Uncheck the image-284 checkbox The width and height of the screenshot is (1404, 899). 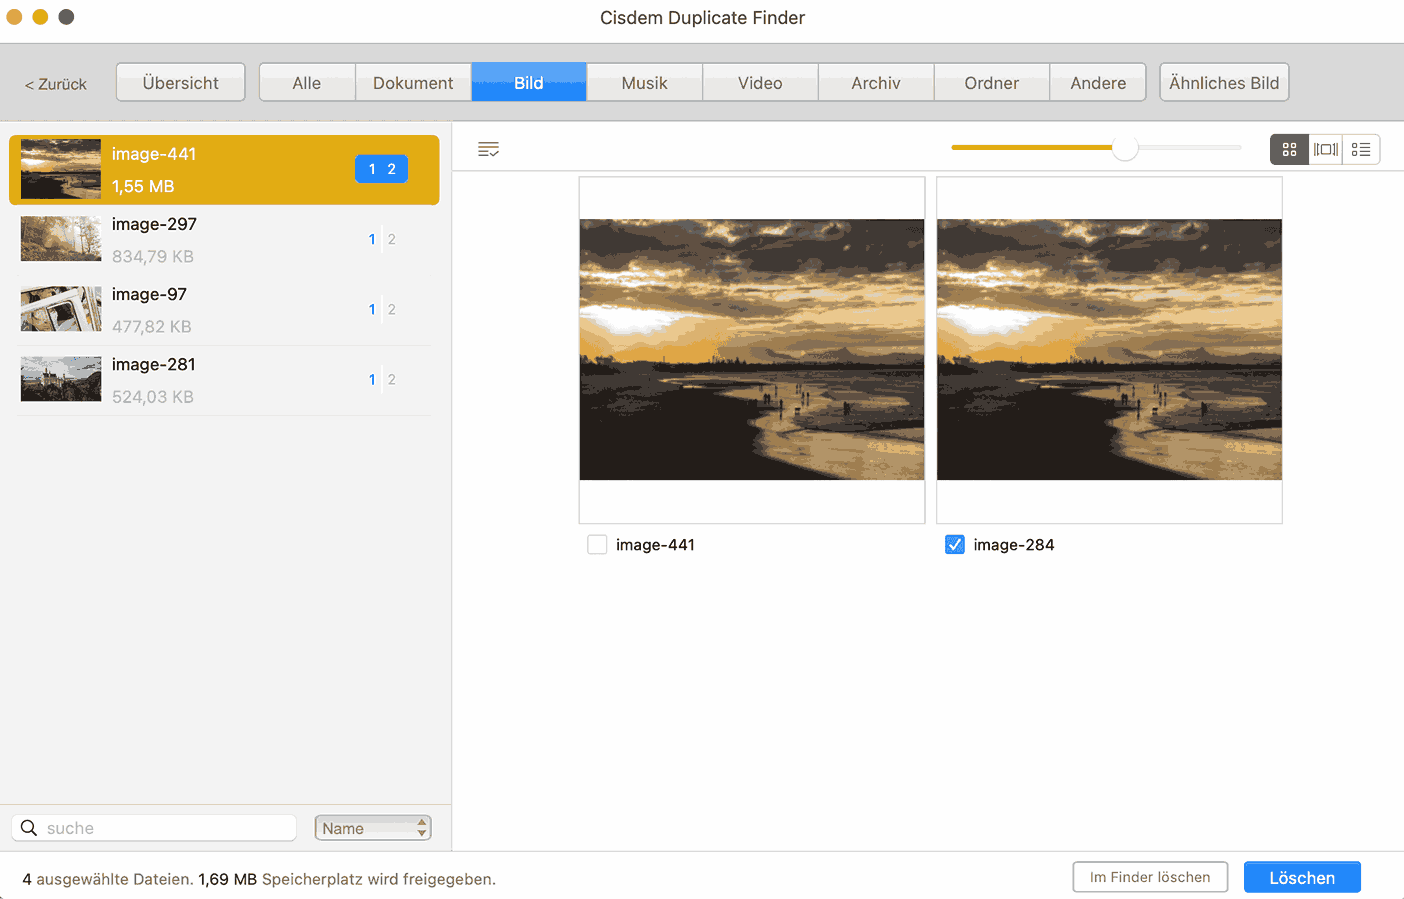tap(955, 545)
